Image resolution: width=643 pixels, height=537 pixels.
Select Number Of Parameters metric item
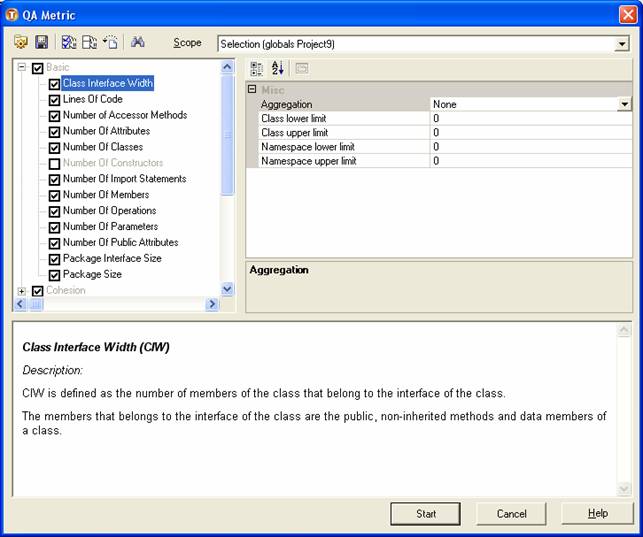[109, 227]
